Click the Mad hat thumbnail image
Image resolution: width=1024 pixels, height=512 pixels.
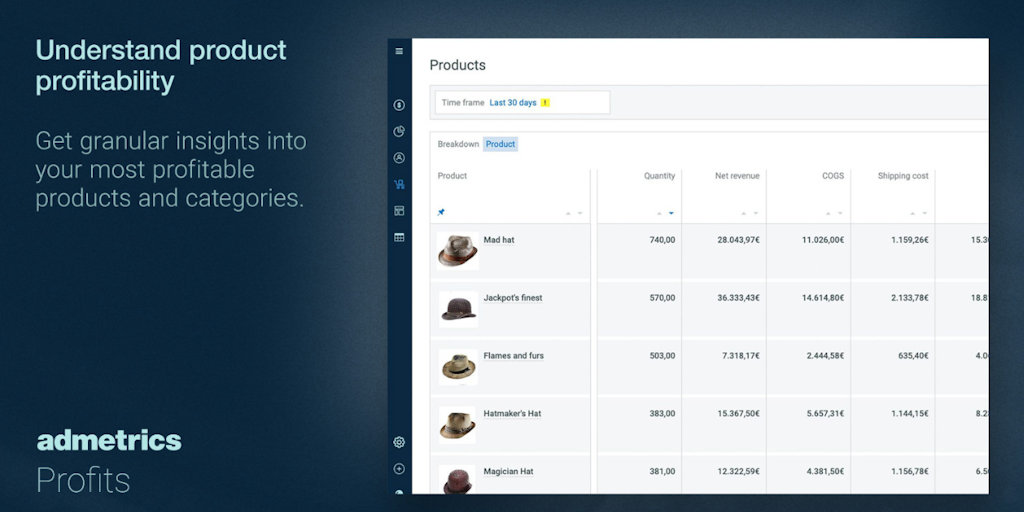457,251
